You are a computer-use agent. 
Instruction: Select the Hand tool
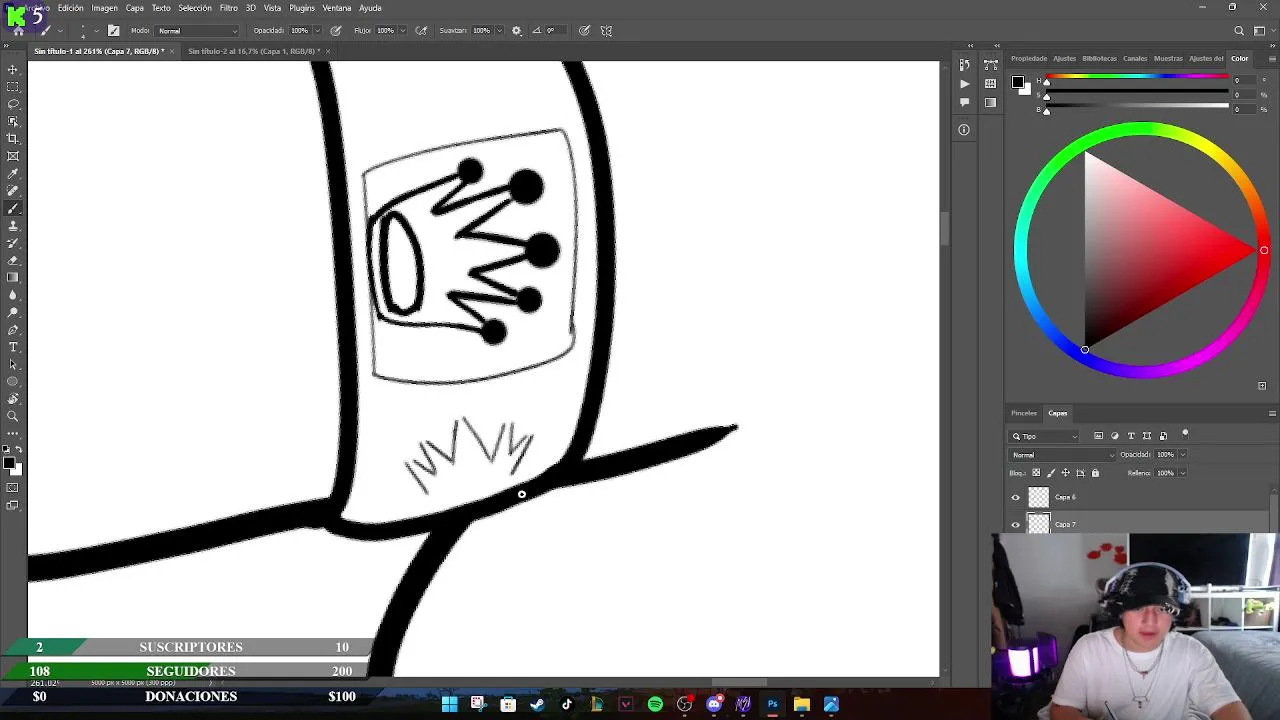(13, 399)
